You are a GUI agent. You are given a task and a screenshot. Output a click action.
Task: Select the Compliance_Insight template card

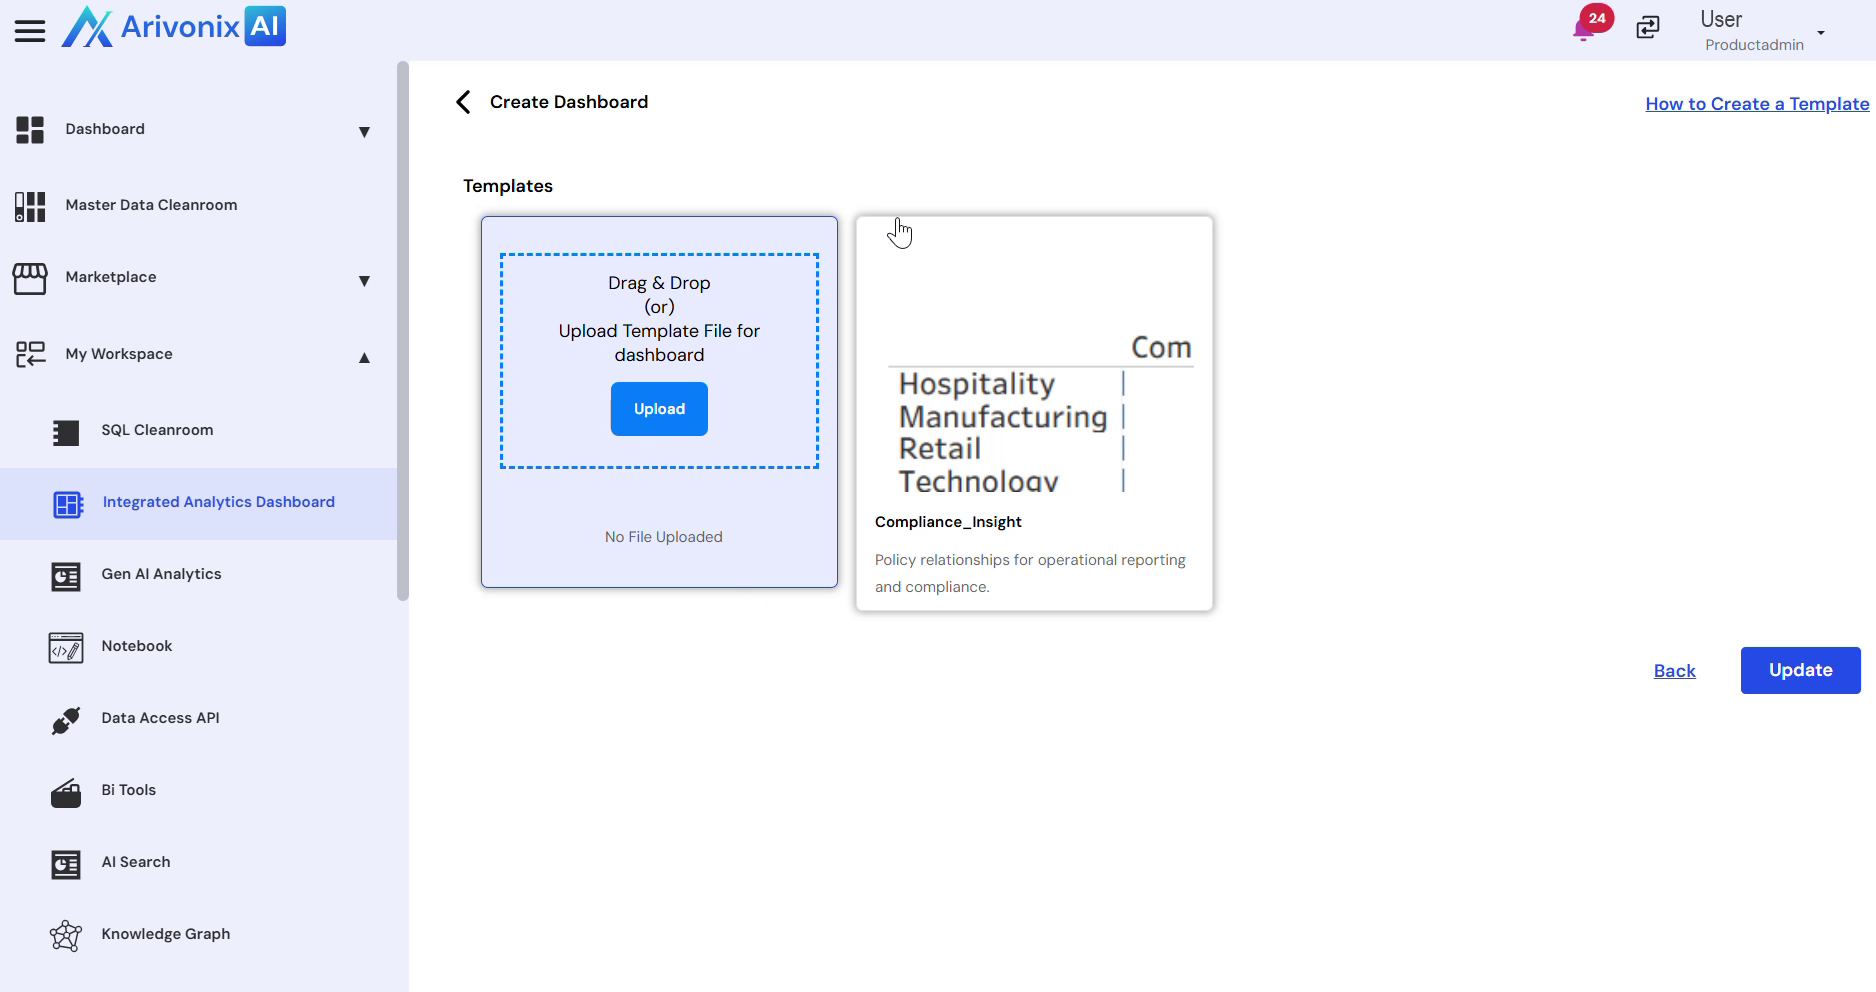pos(1034,413)
